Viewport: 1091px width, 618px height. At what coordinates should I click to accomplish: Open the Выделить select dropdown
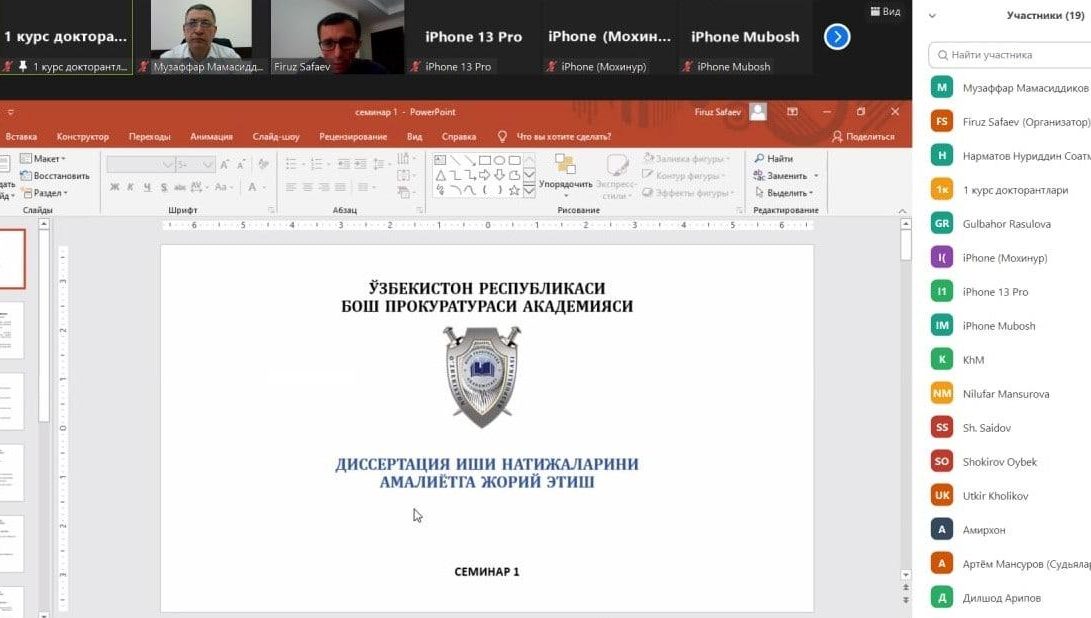pyautogui.click(x=784, y=193)
